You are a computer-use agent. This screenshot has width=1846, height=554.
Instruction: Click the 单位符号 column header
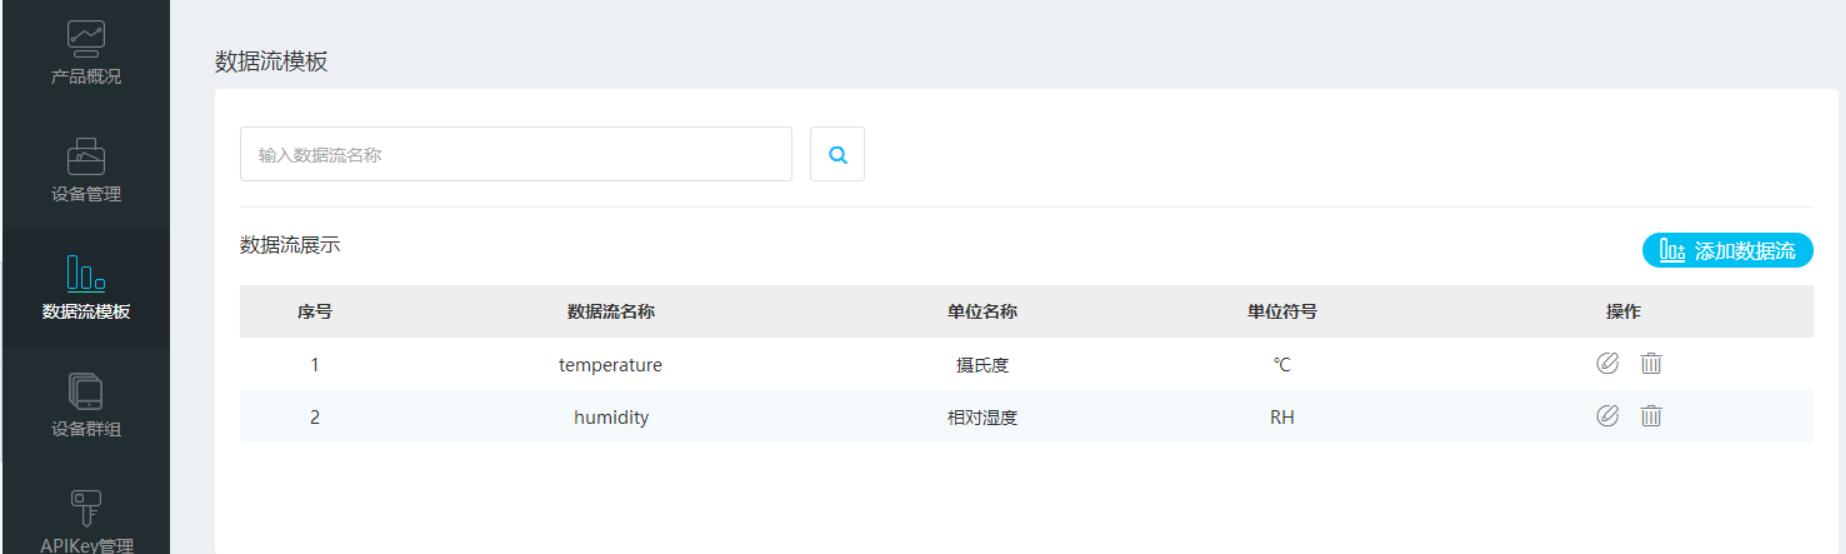(x=1282, y=312)
